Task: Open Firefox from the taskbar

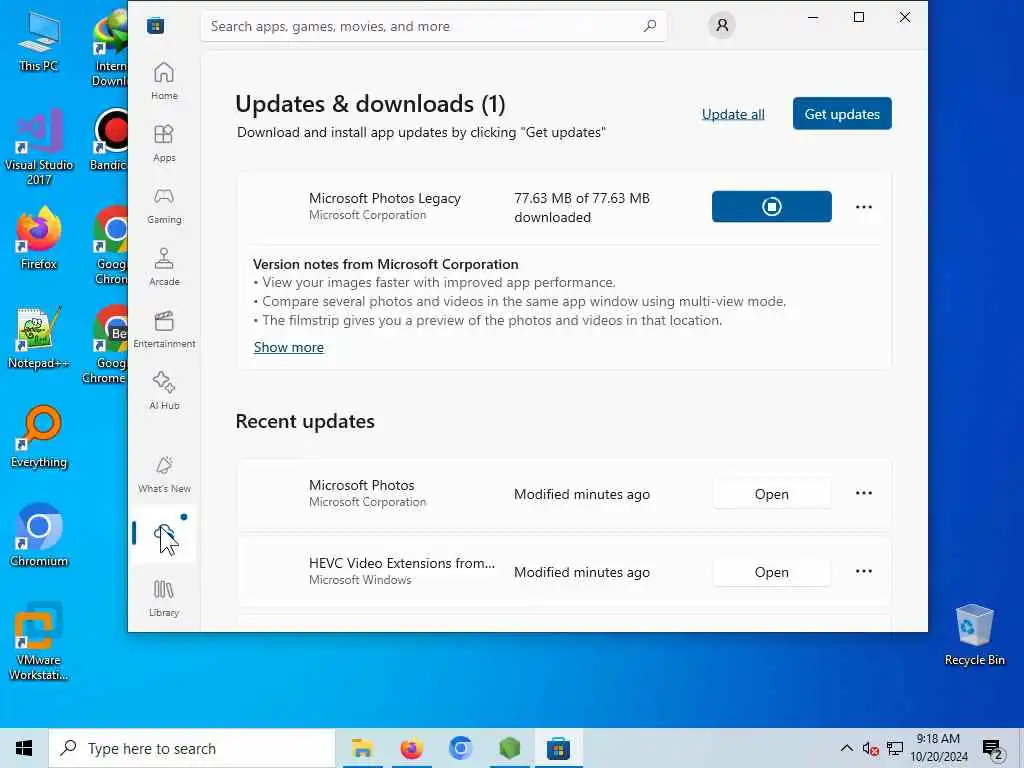Action: pos(411,748)
